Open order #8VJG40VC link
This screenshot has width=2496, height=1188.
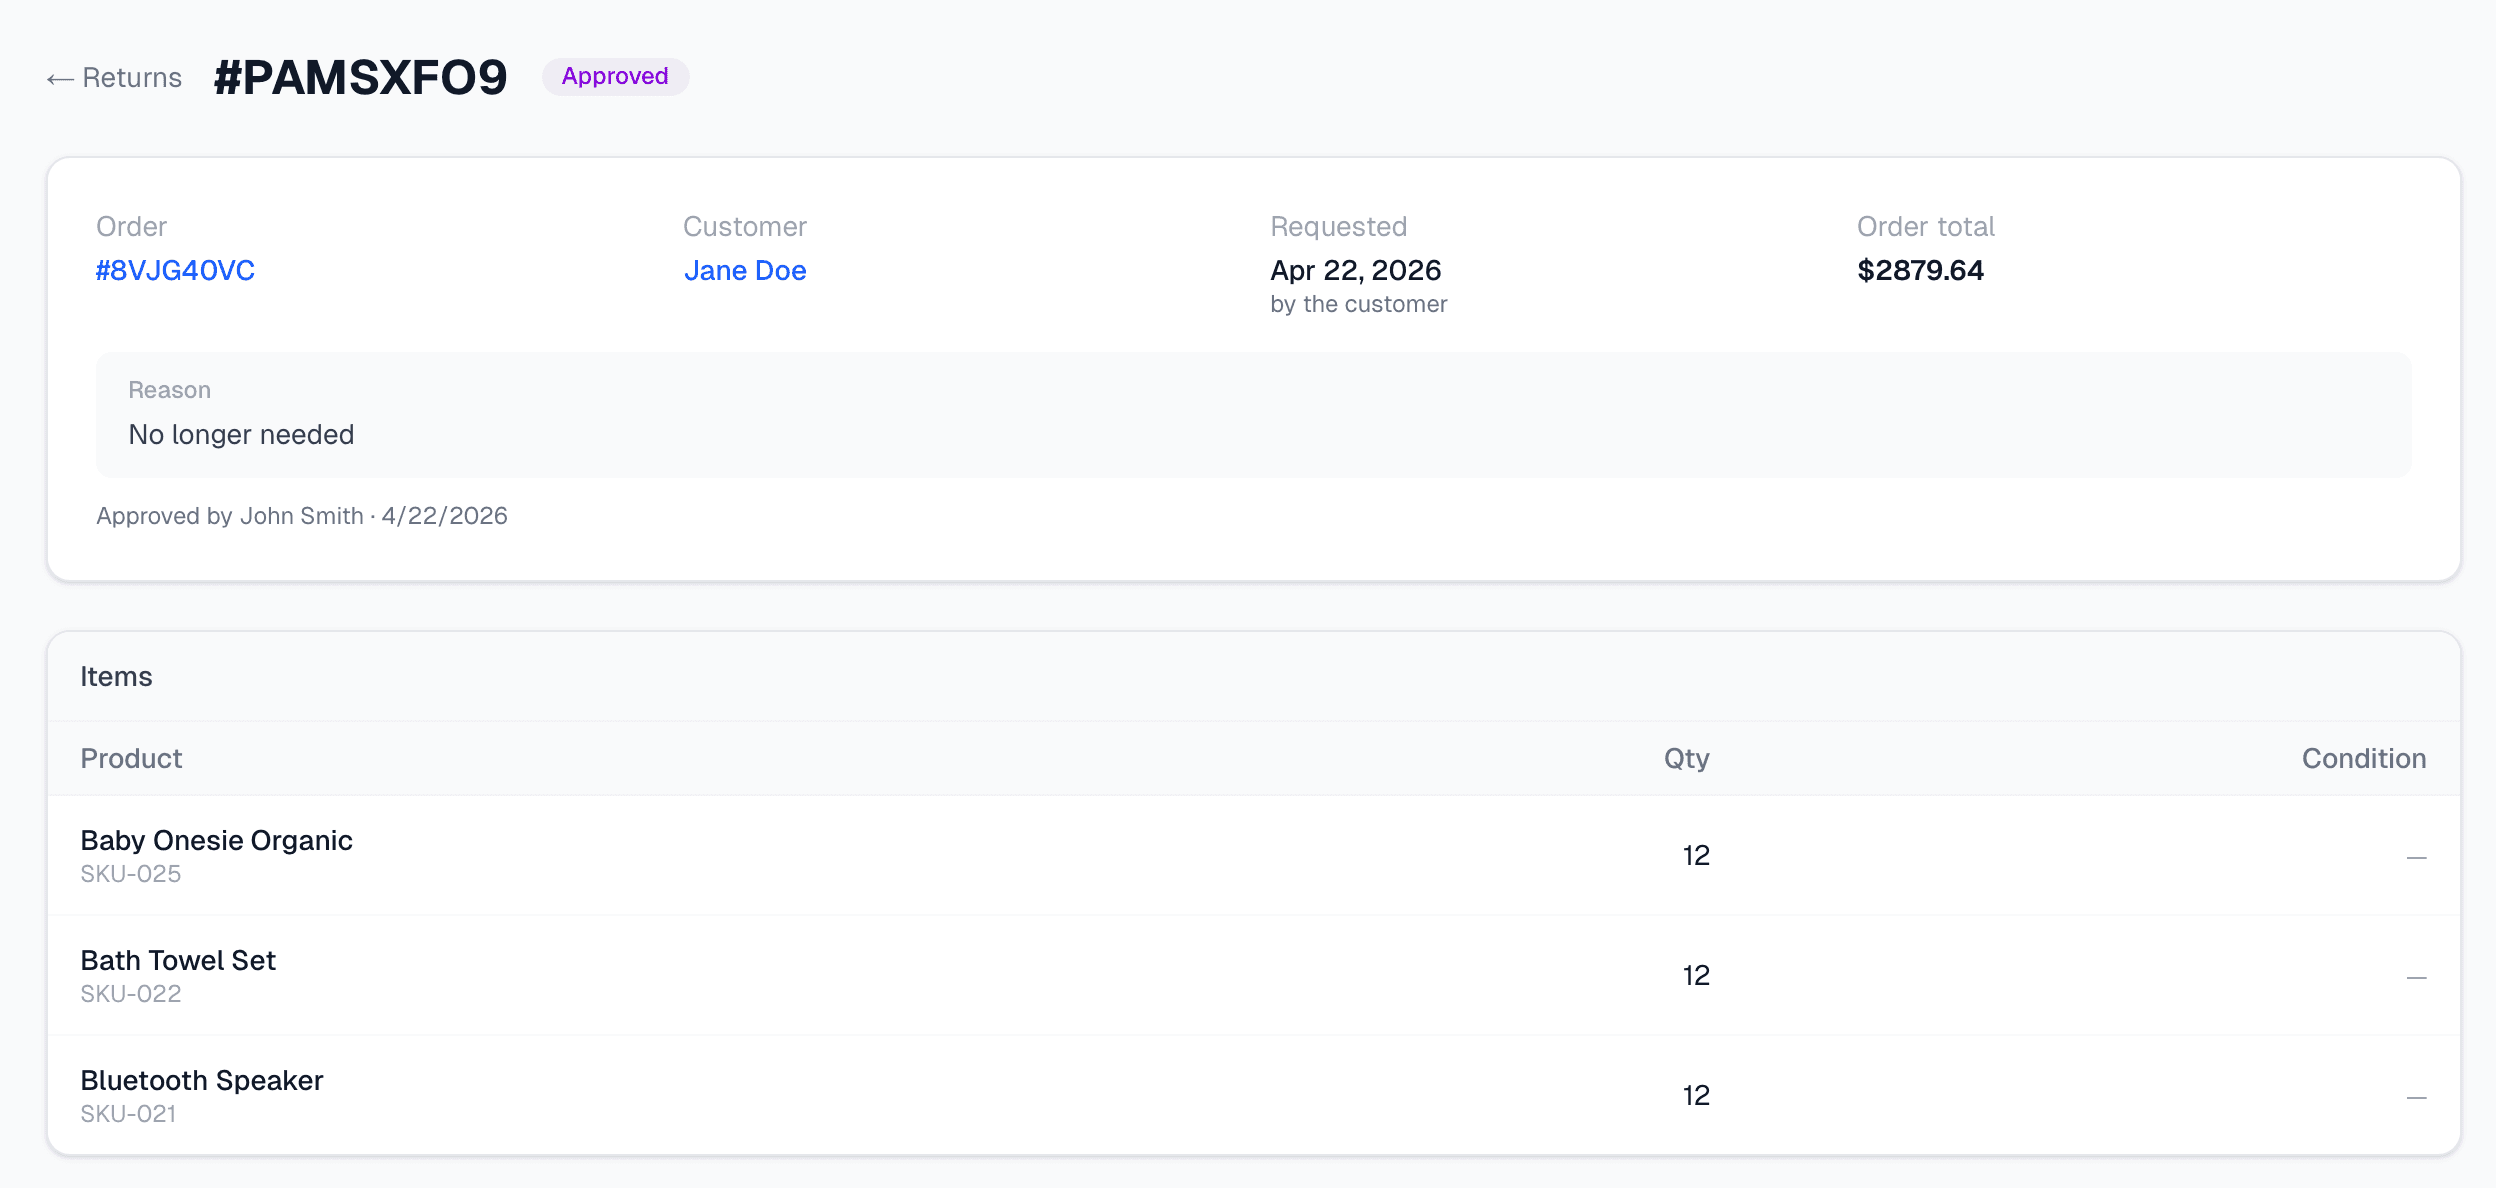tap(175, 270)
